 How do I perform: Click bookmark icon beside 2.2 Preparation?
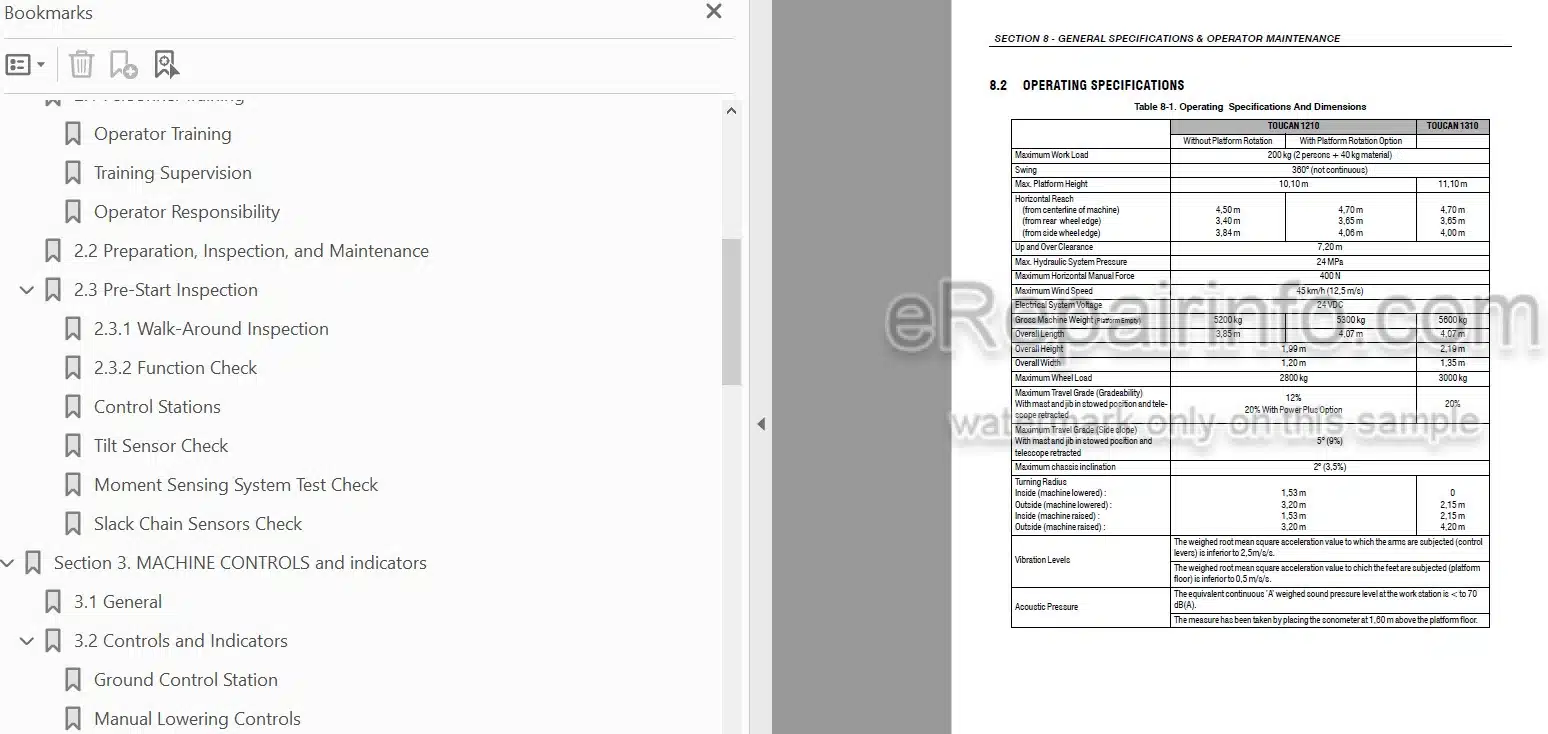(52, 251)
